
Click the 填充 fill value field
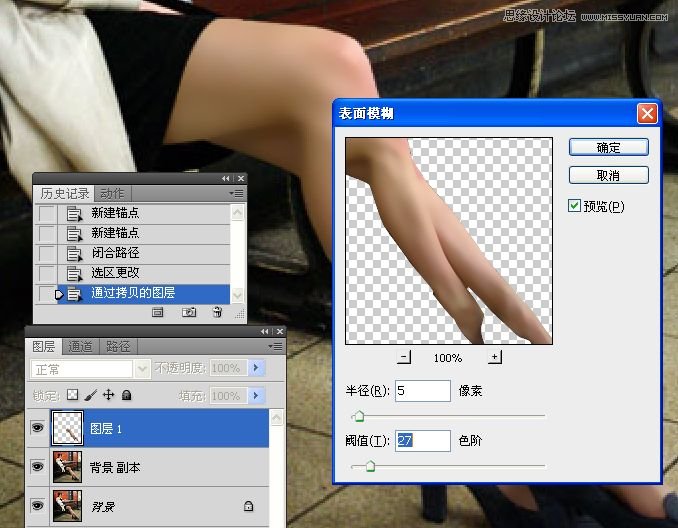[228, 396]
